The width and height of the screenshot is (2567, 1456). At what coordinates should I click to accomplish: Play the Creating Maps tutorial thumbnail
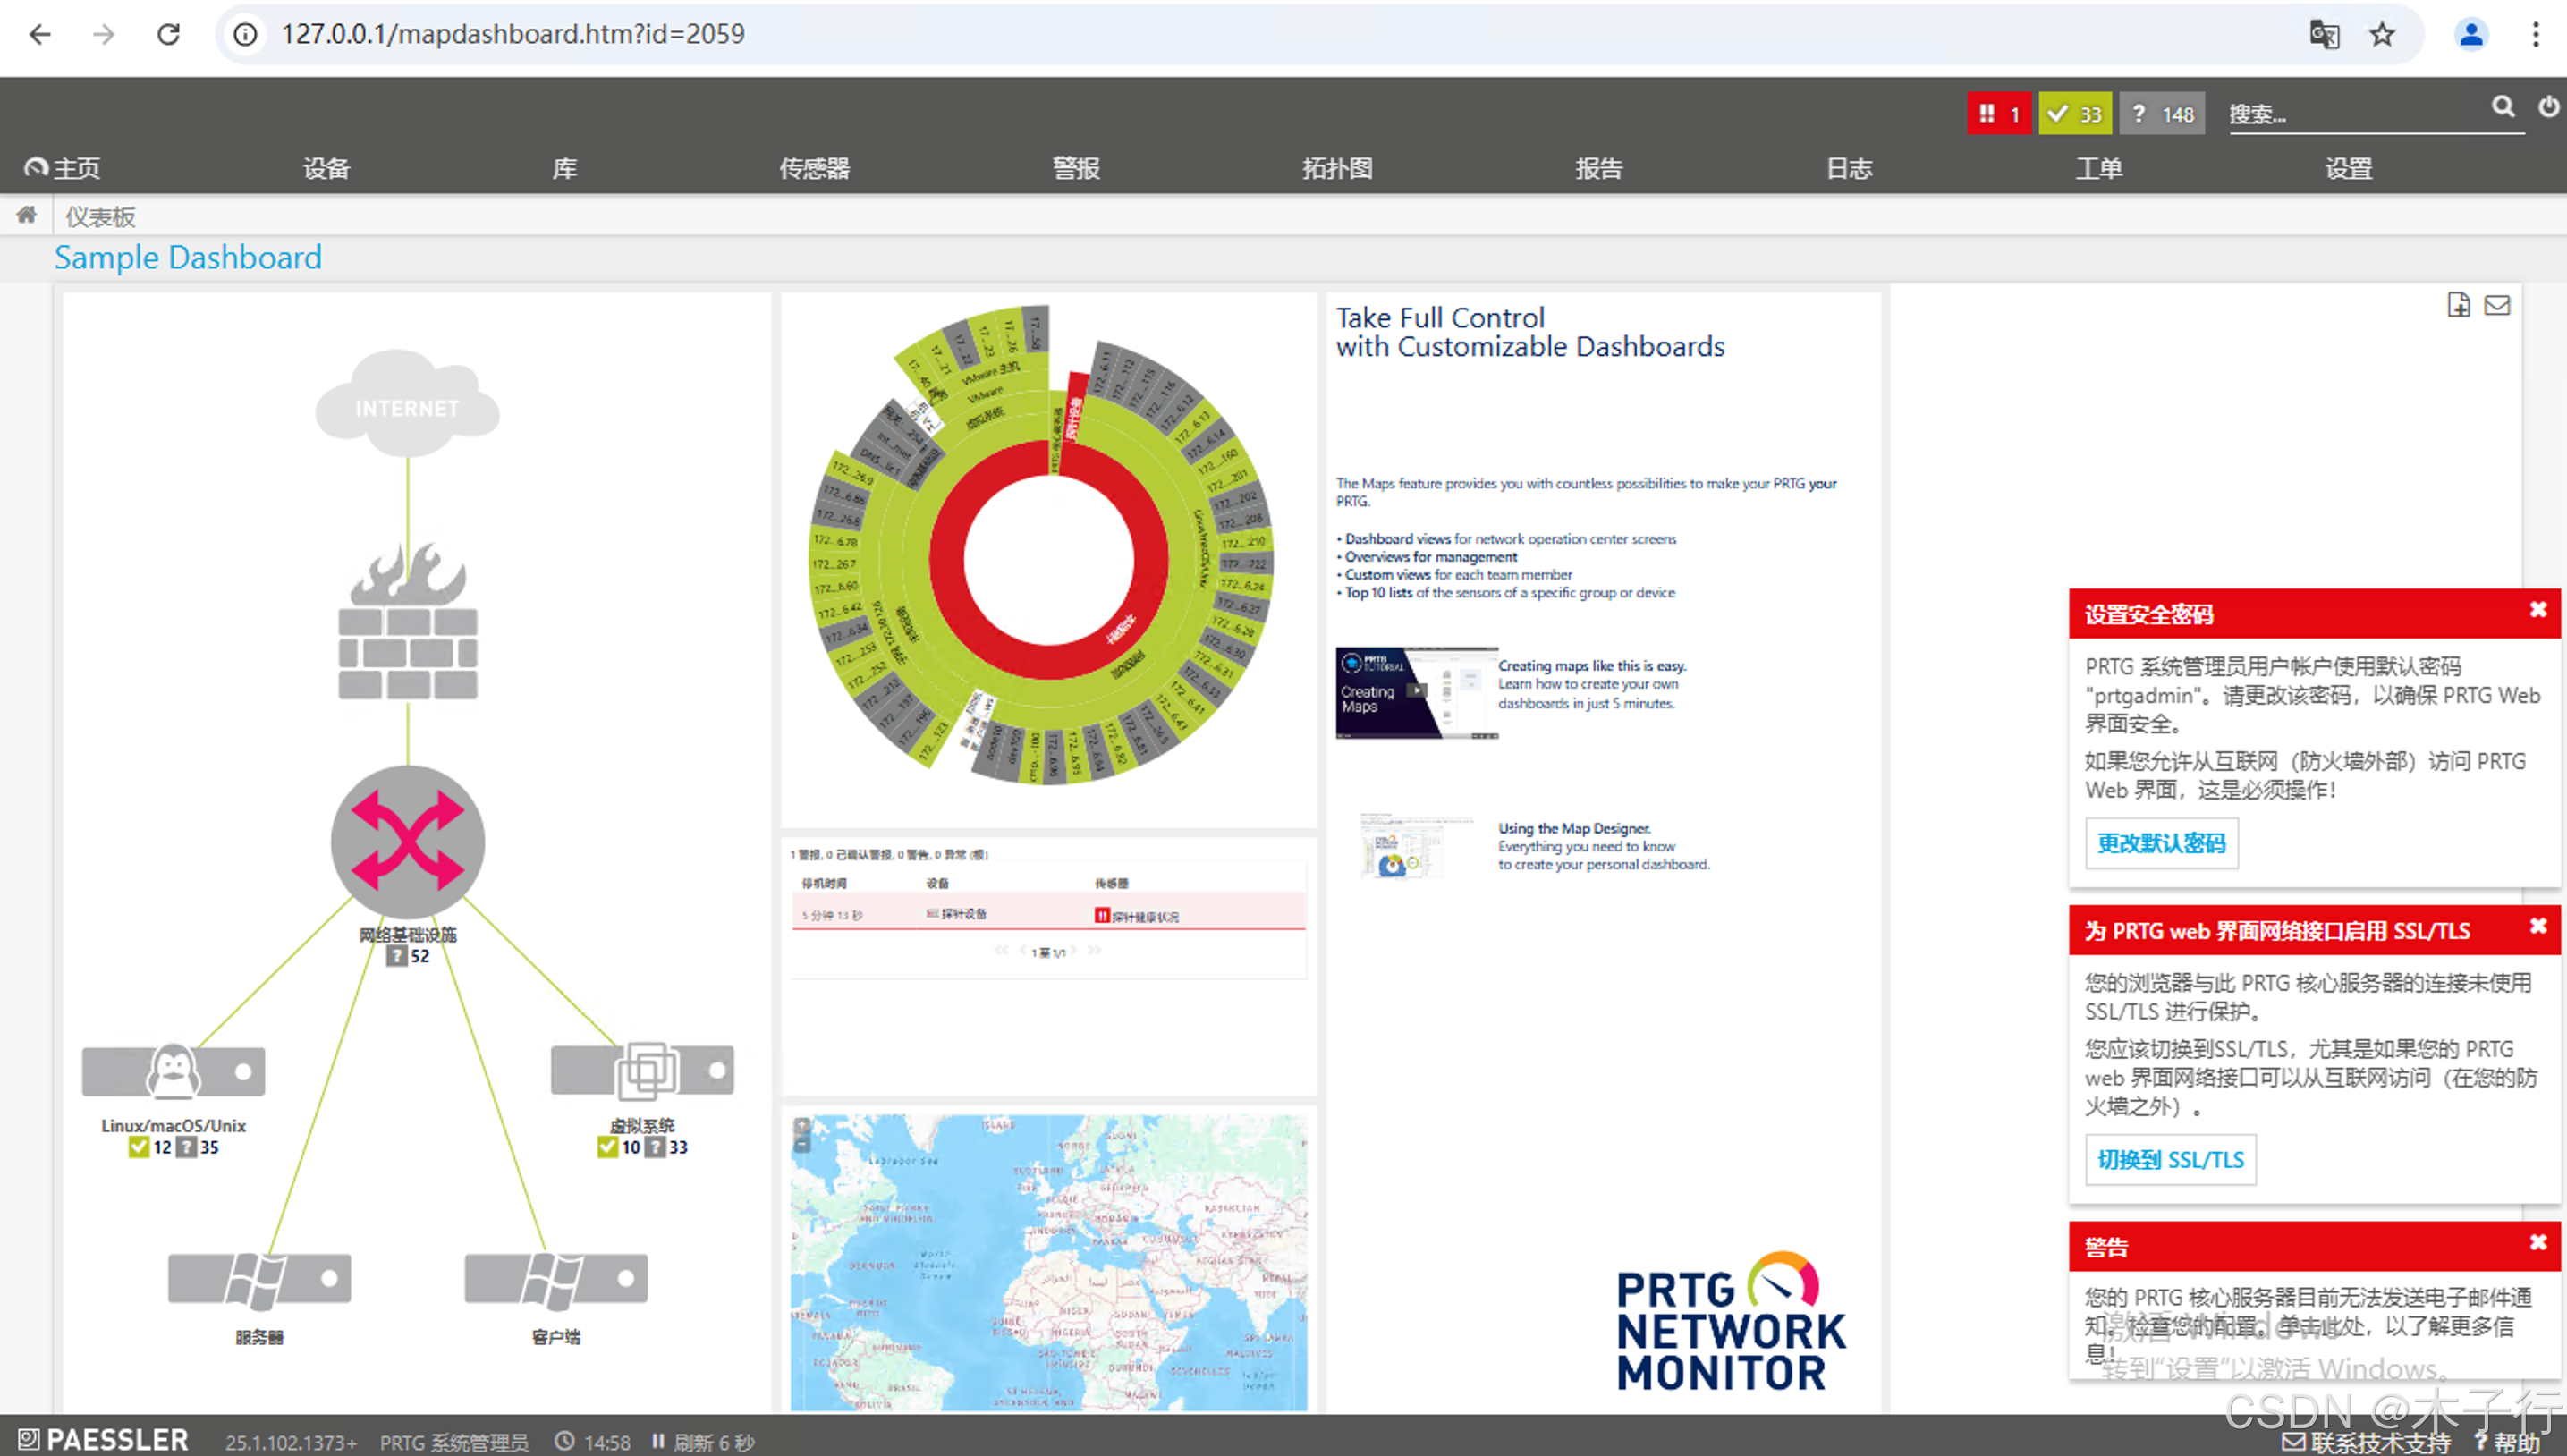[1416, 692]
